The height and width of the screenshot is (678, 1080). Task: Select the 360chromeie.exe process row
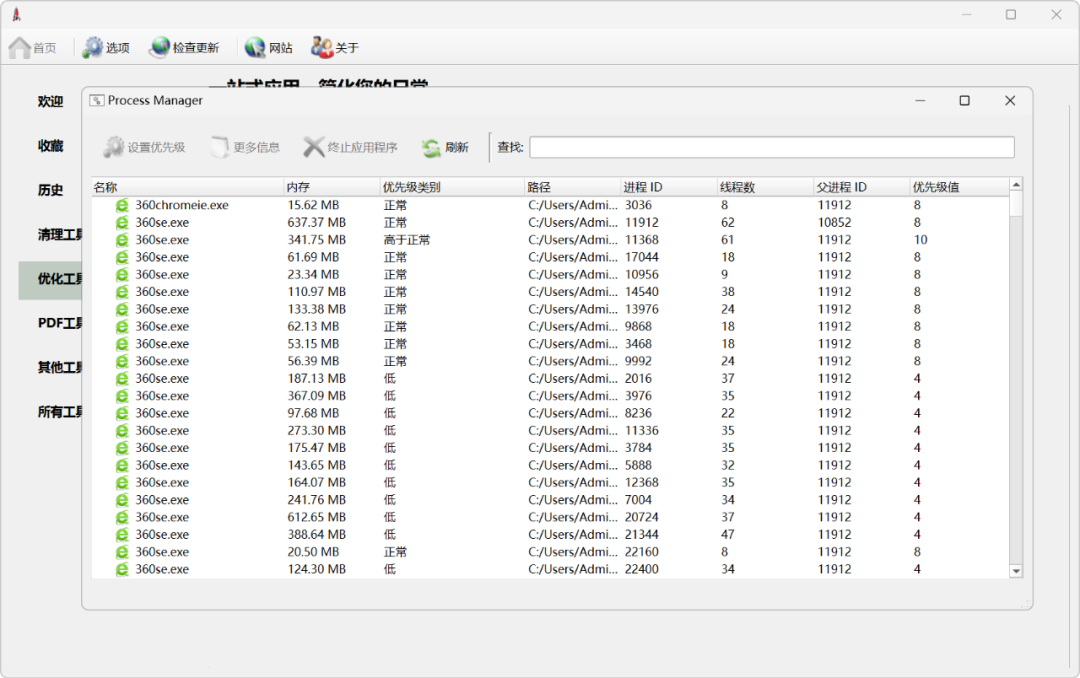[x=550, y=205]
